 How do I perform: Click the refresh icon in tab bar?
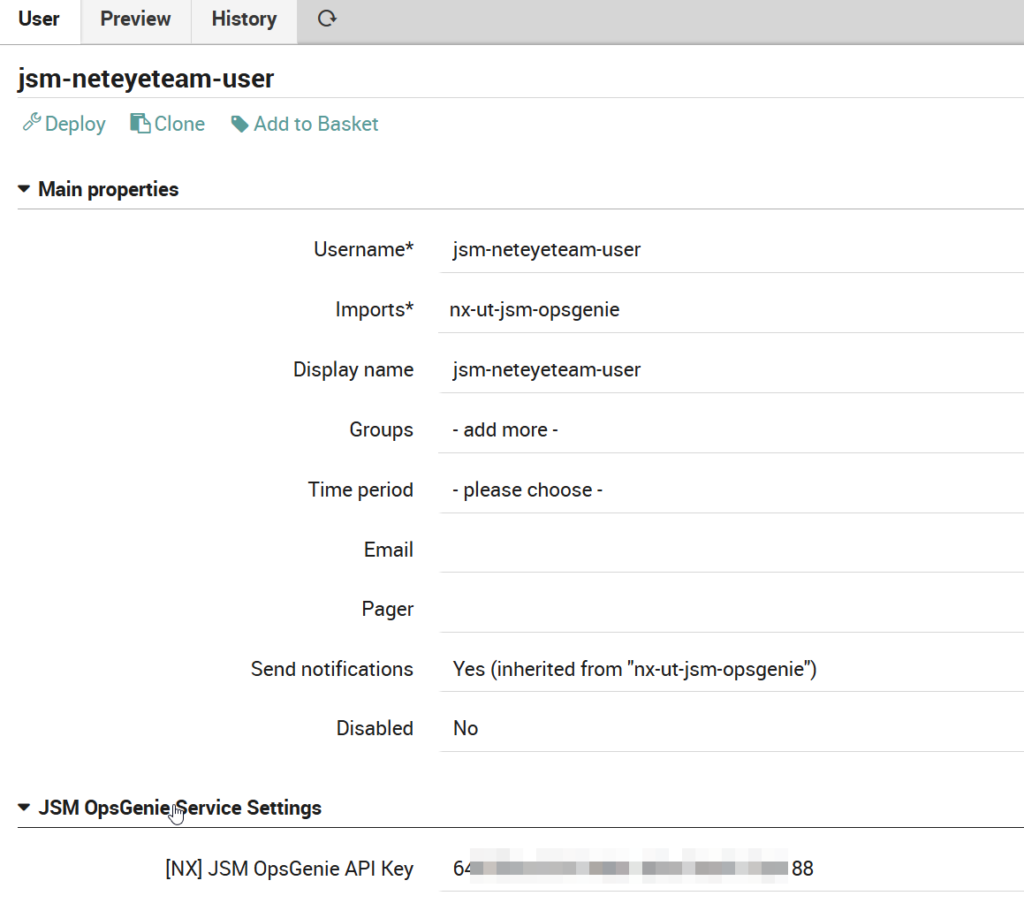[x=327, y=19]
